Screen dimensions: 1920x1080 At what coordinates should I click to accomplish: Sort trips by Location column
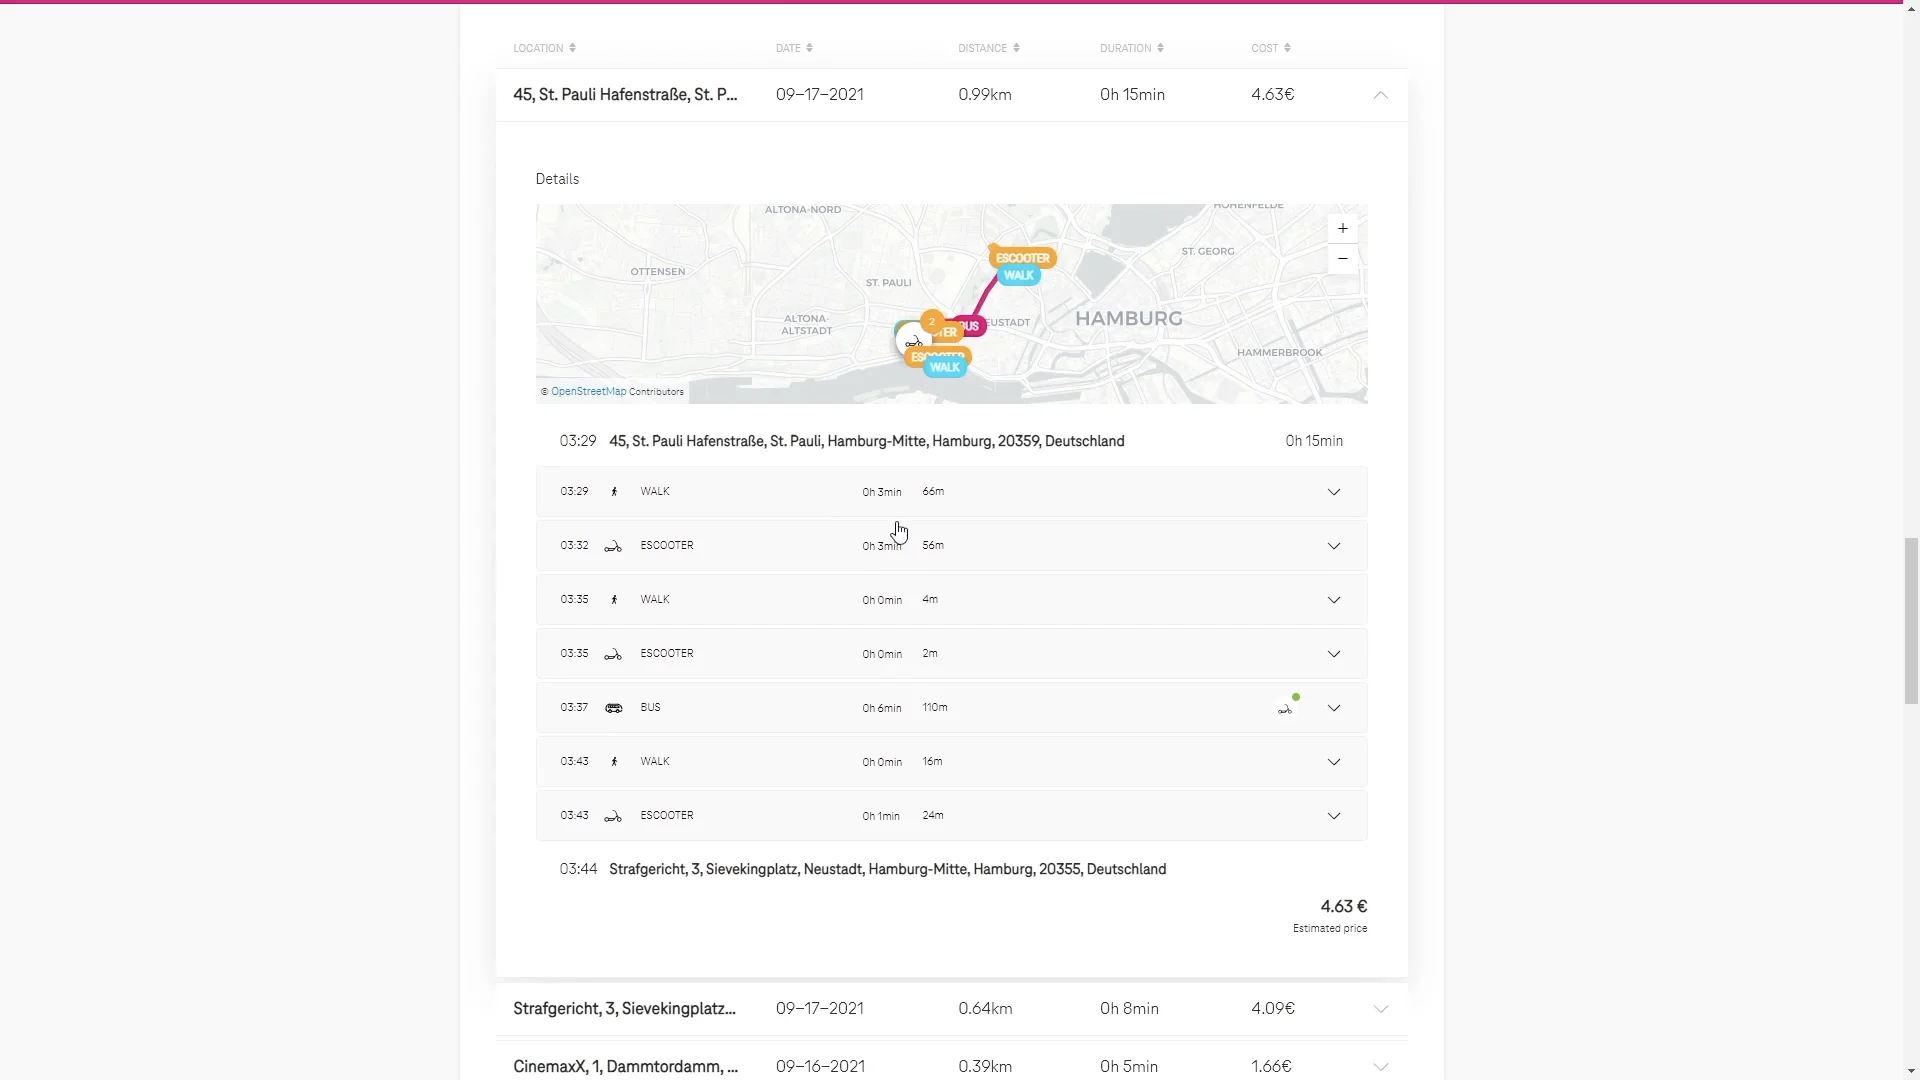coord(544,48)
